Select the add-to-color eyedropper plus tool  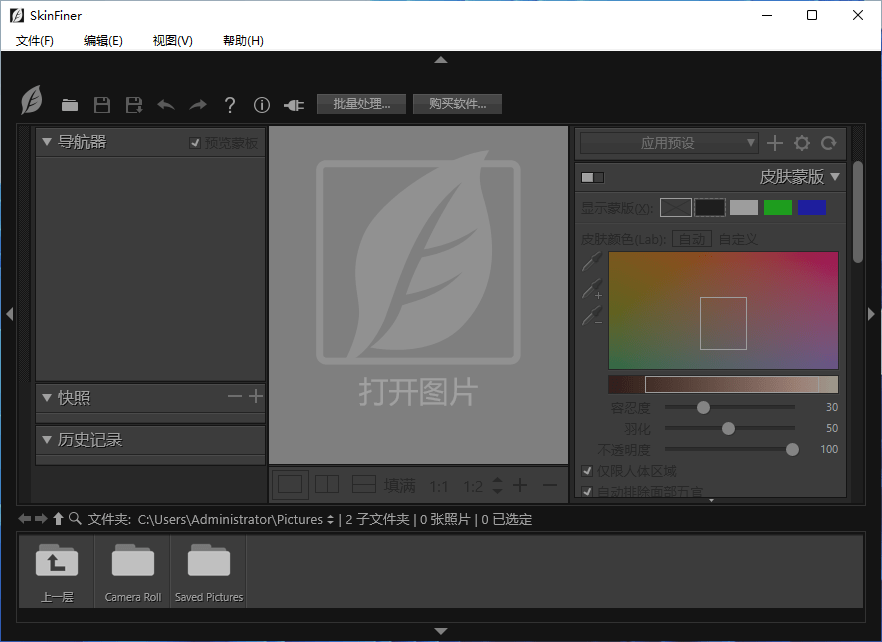point(592,289)
